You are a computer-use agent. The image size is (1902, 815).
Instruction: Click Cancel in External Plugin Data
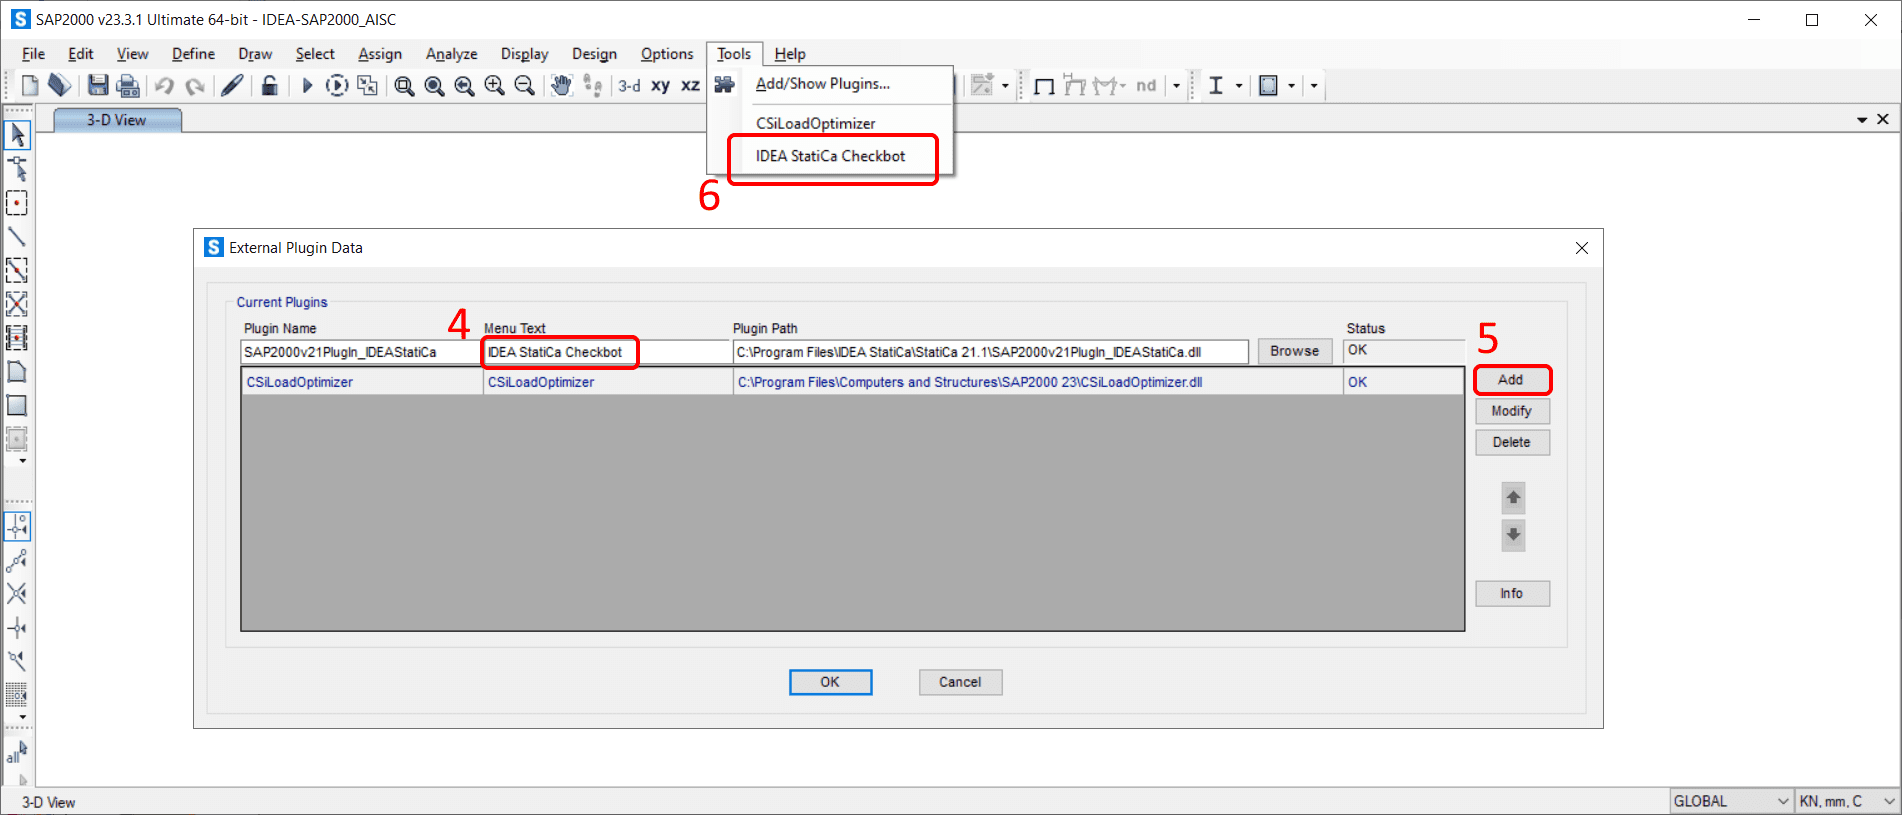point(960,682)
